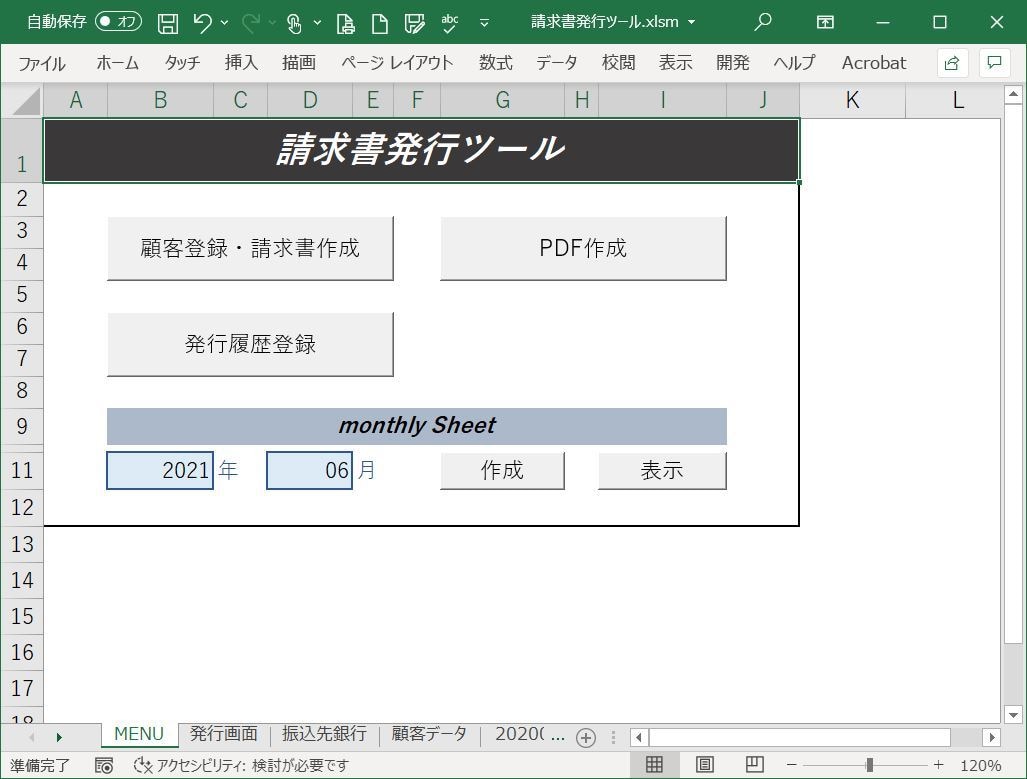Switch to the 描画 ribbon tab
This screenshot has width=1027, height=779.
coord(299,63)
